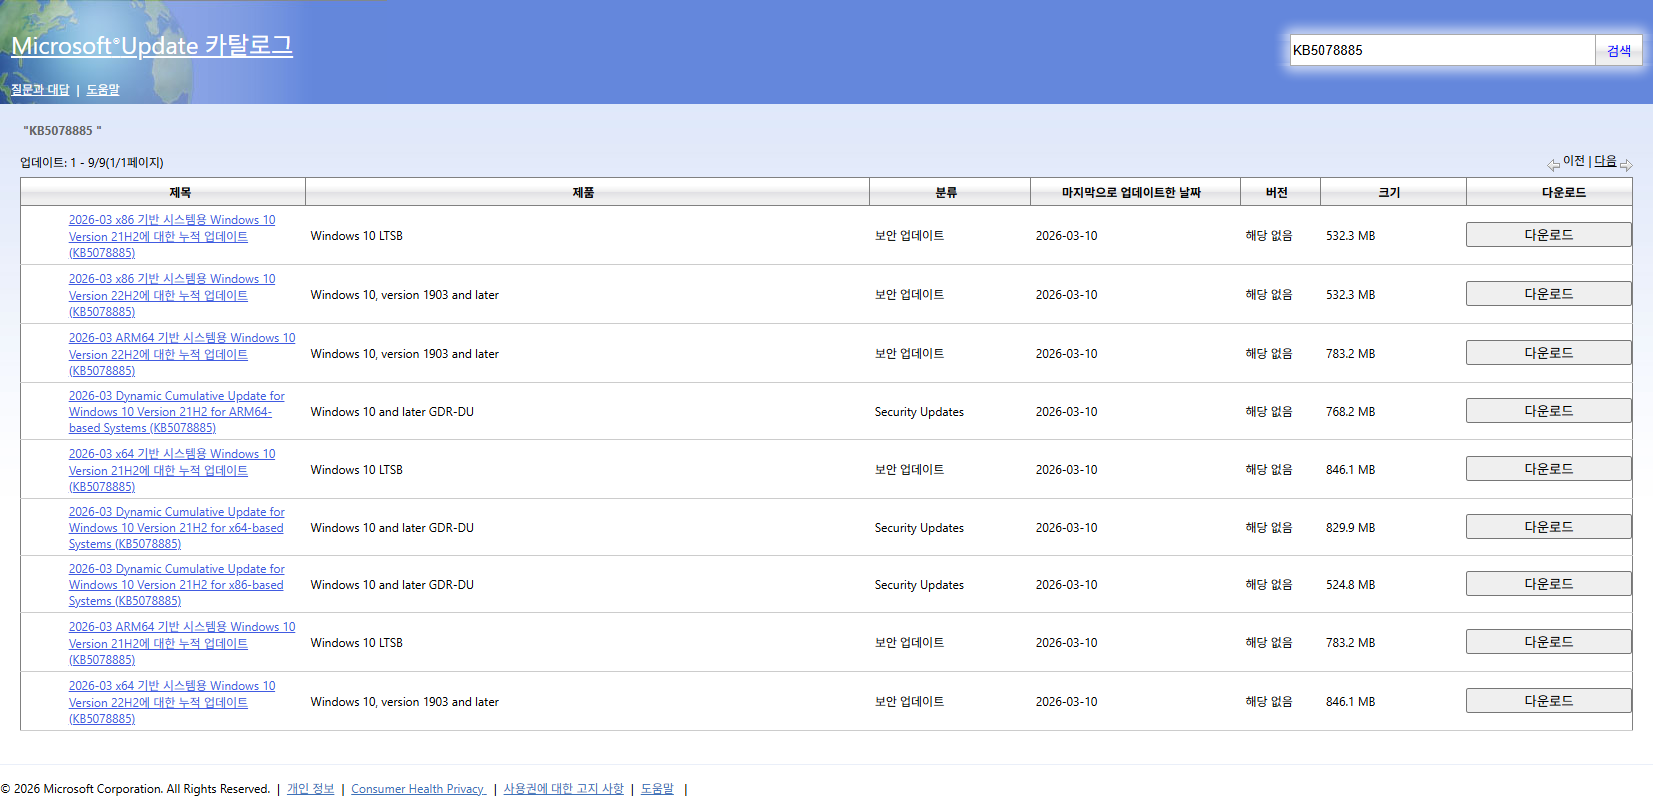Download the 524.8 MB x86 Dynamic update
This screenshot has height=803, width=1653.
(x=1548, y=584)
